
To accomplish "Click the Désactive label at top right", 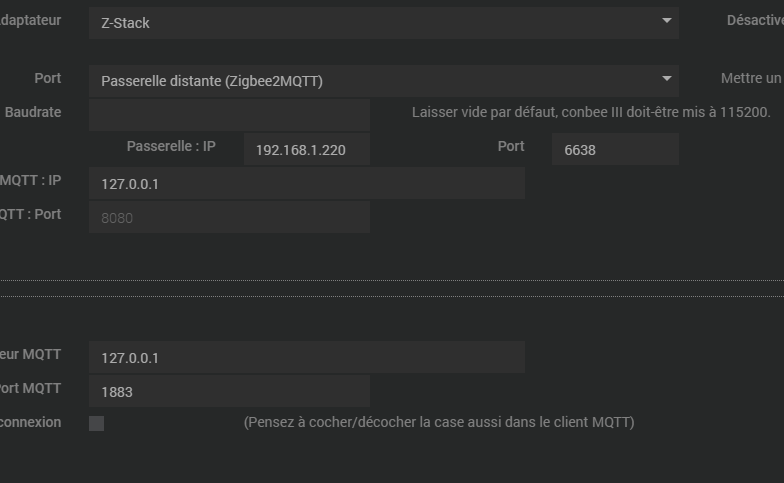I will [x=755, y=20].
